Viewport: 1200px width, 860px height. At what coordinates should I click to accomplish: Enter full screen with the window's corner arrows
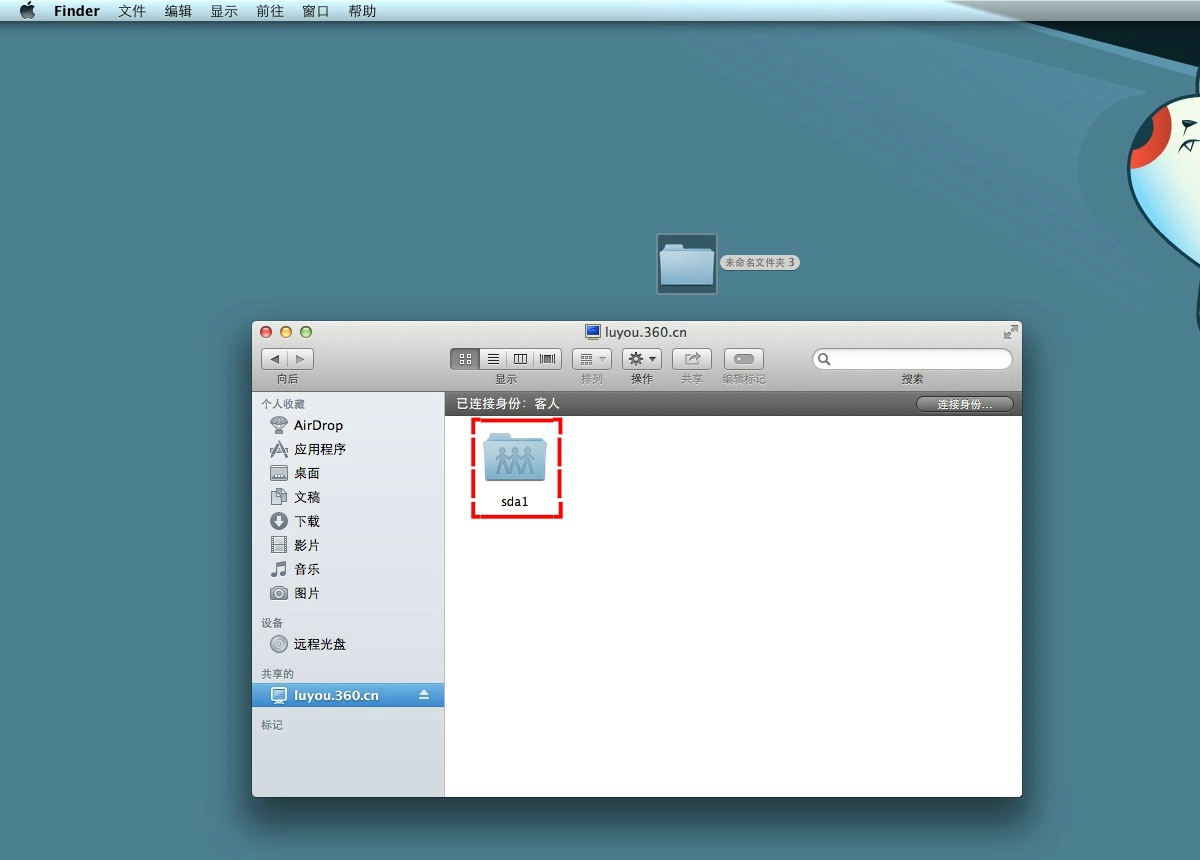1010,331
